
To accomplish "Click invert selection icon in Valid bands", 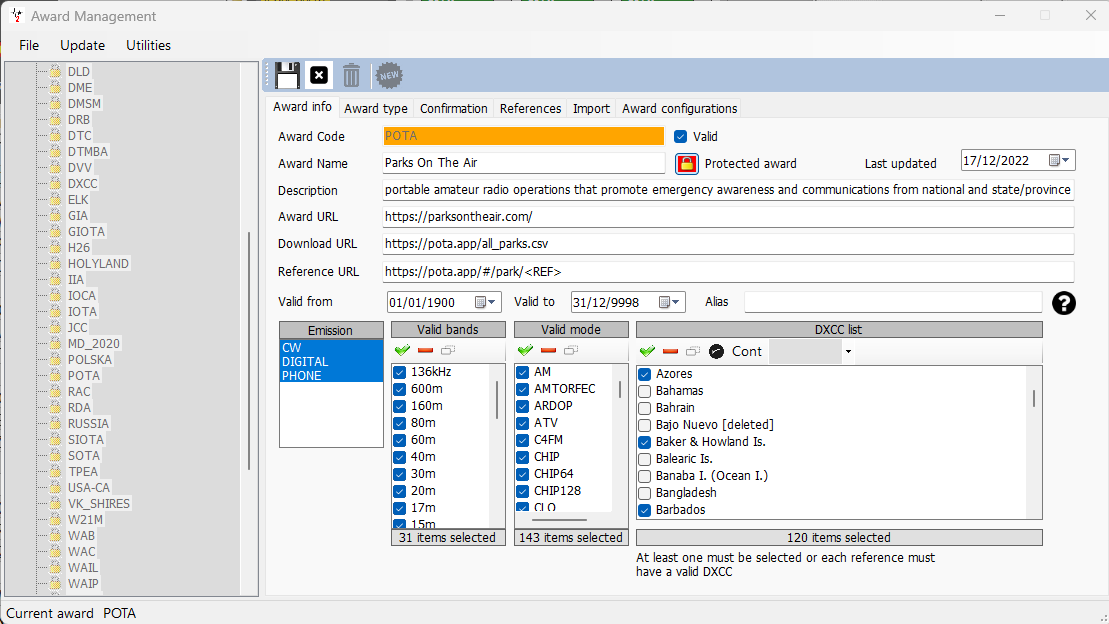I will (448, 350).
